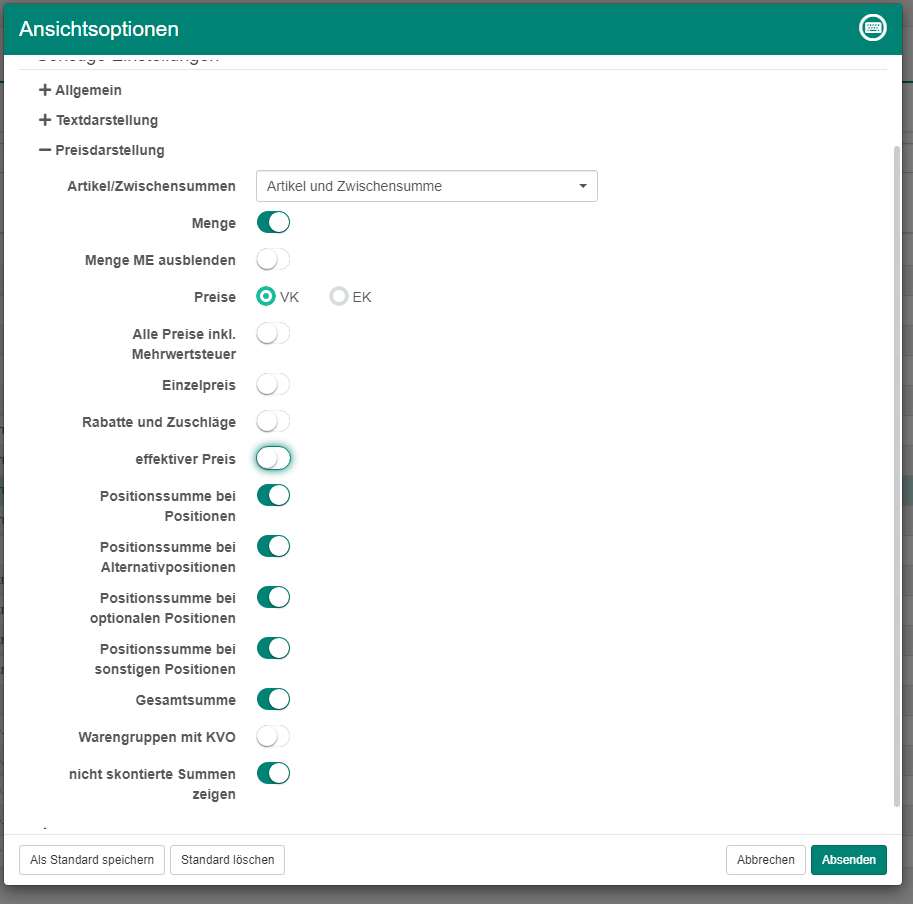The width and height of the screenshot is (913, 904).
Task: Disable Positionssumme bei Alternativpositionen
Action: pos(273,546)
